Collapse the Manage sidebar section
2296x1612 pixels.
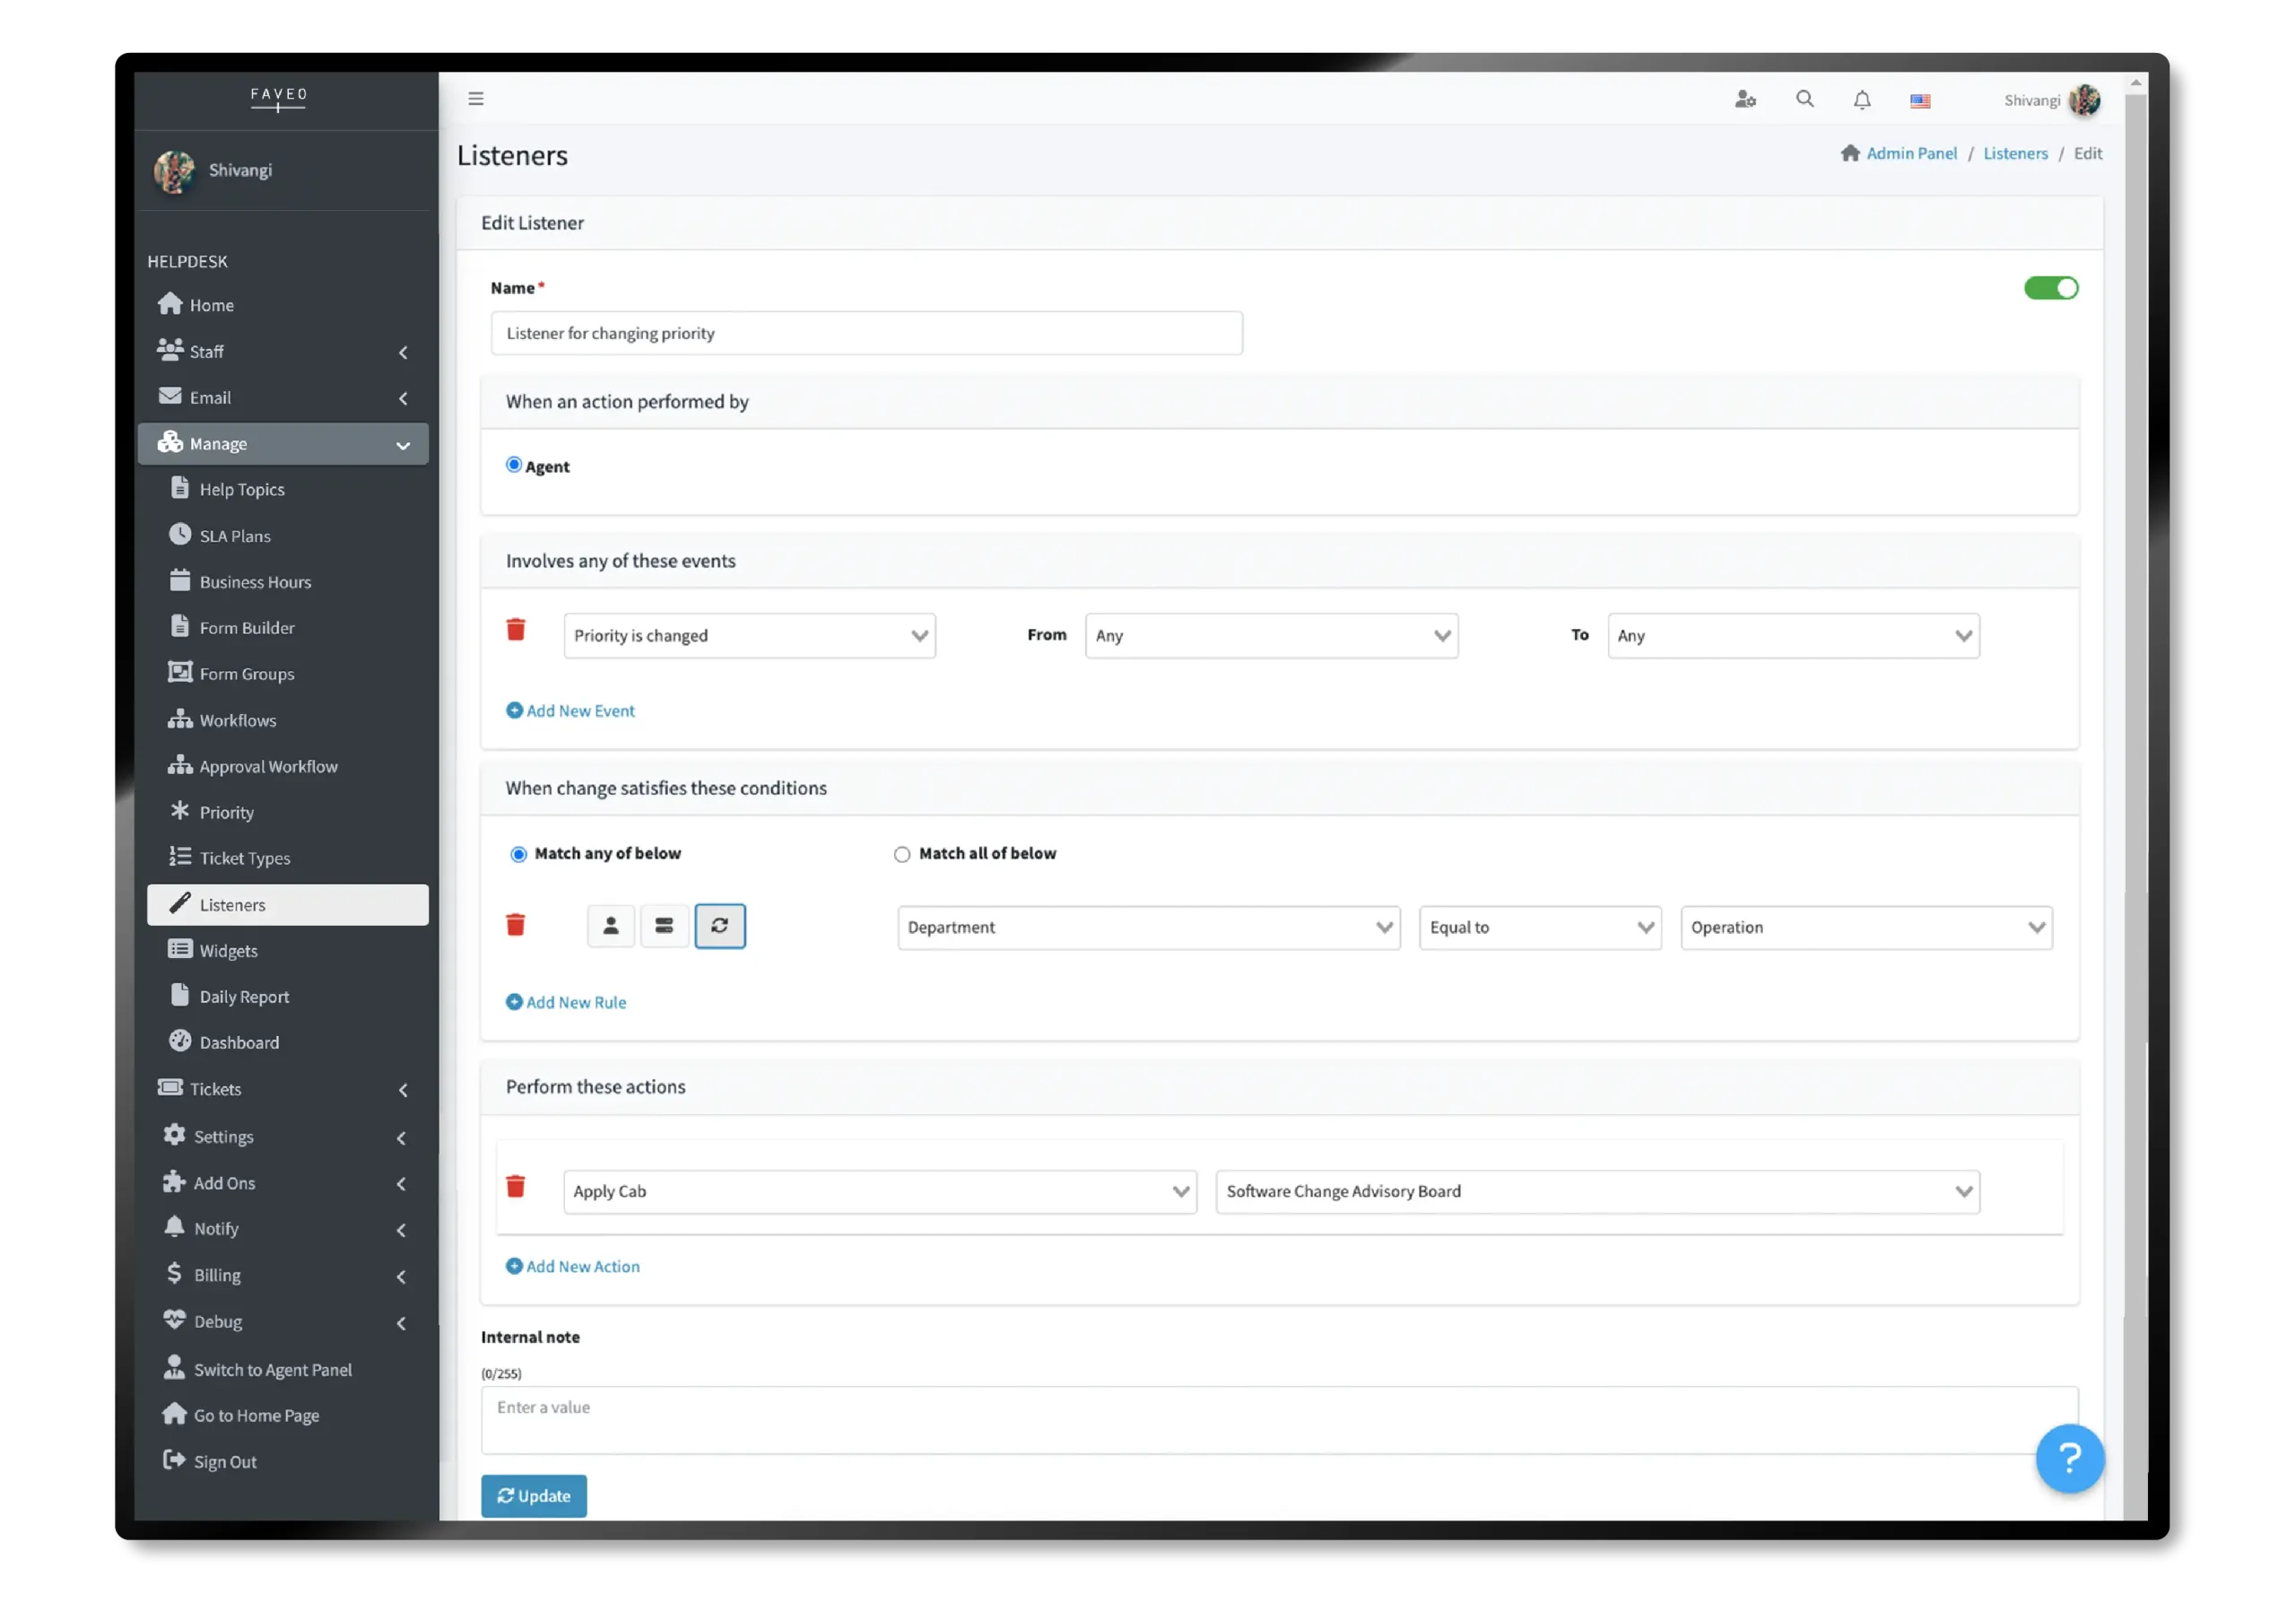click(x=284, y=444)
